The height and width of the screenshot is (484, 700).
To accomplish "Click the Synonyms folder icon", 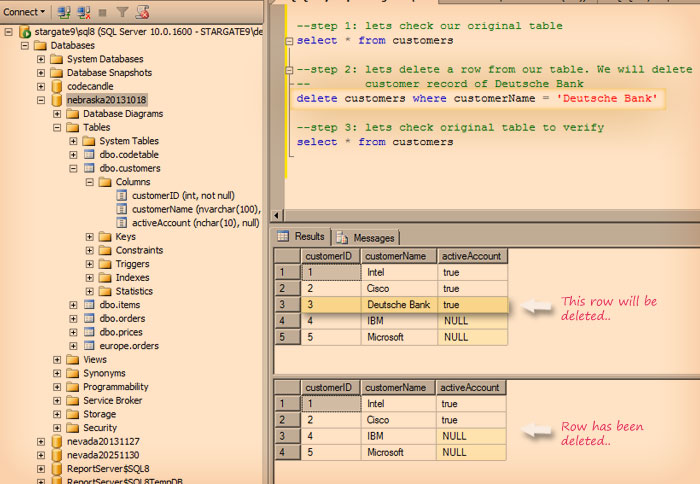I will [x=72, y=373].
